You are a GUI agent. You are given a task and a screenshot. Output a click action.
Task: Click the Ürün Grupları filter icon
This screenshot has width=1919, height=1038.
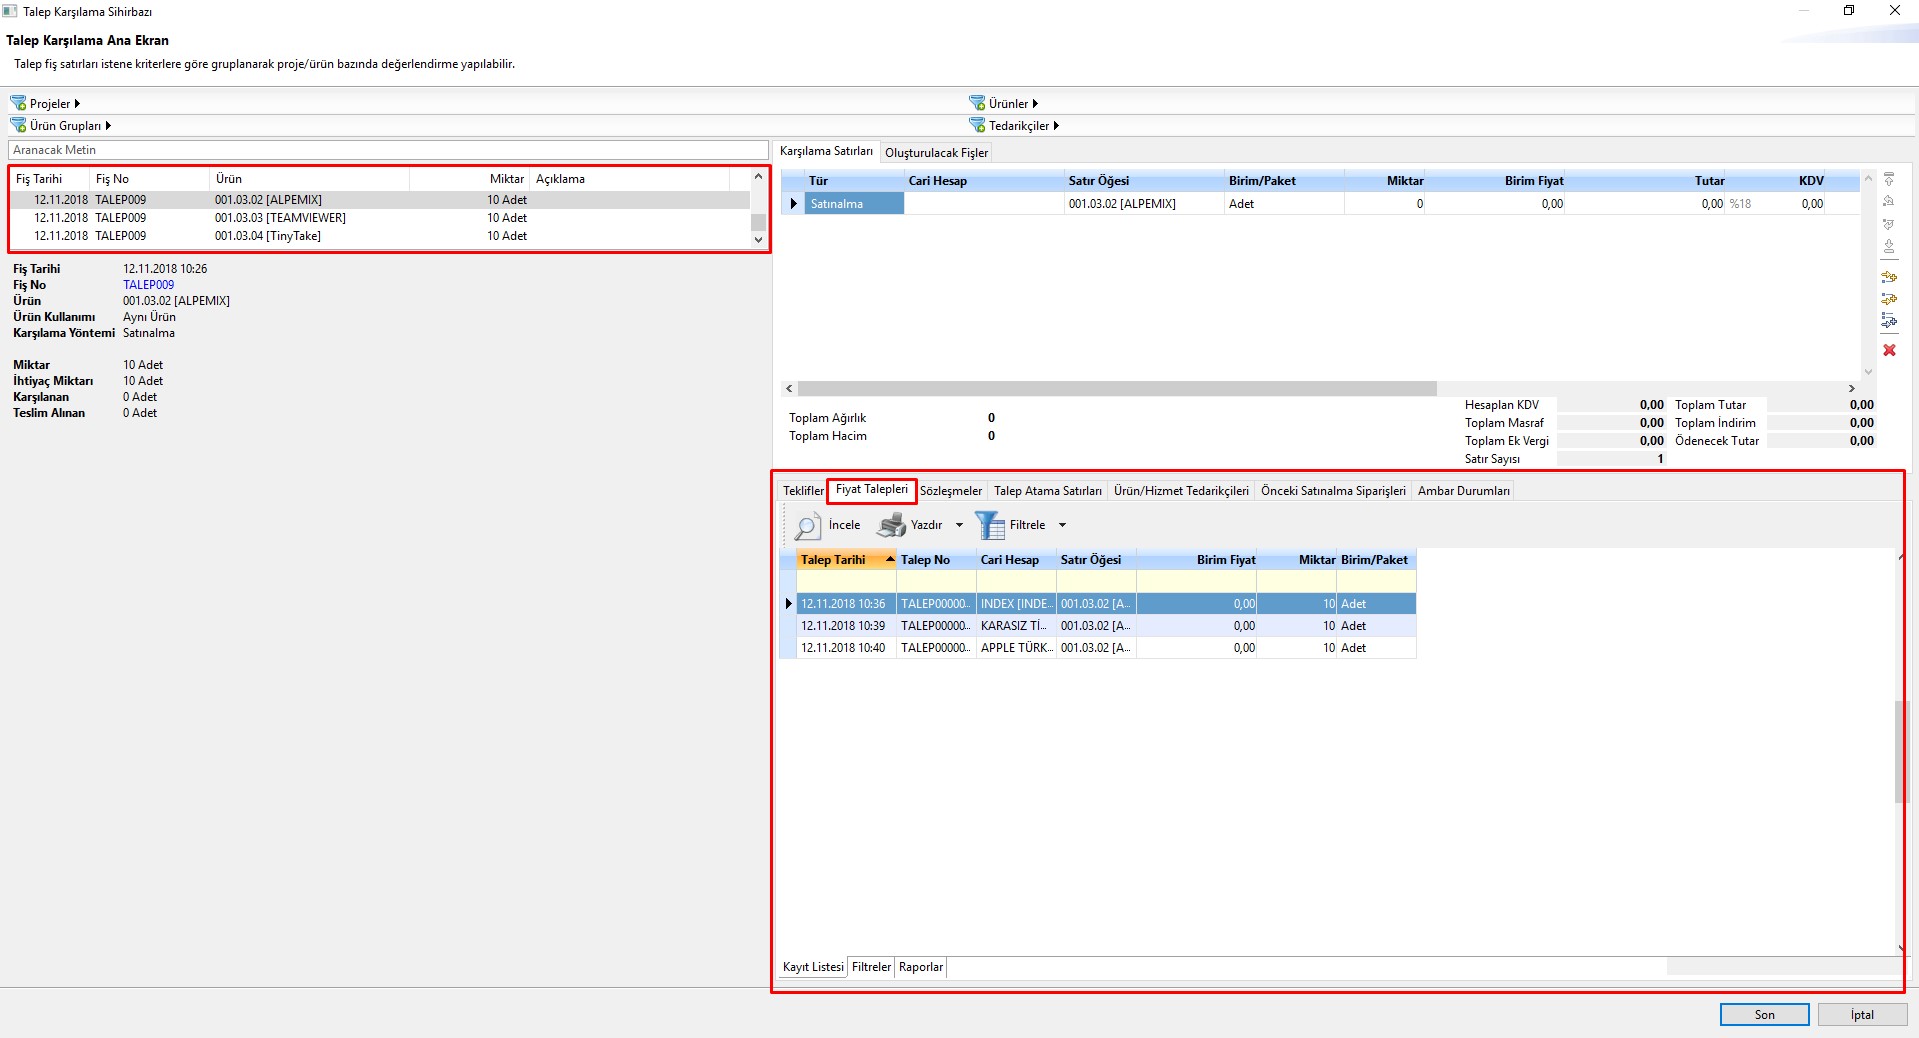pyautogui.click(x=18, y=125)
